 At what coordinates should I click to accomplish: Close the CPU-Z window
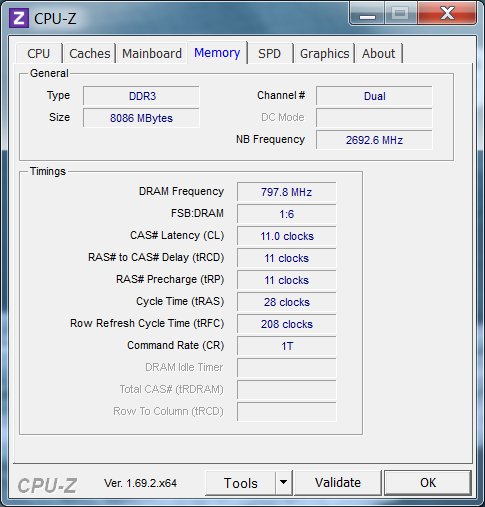coord(447,13)
